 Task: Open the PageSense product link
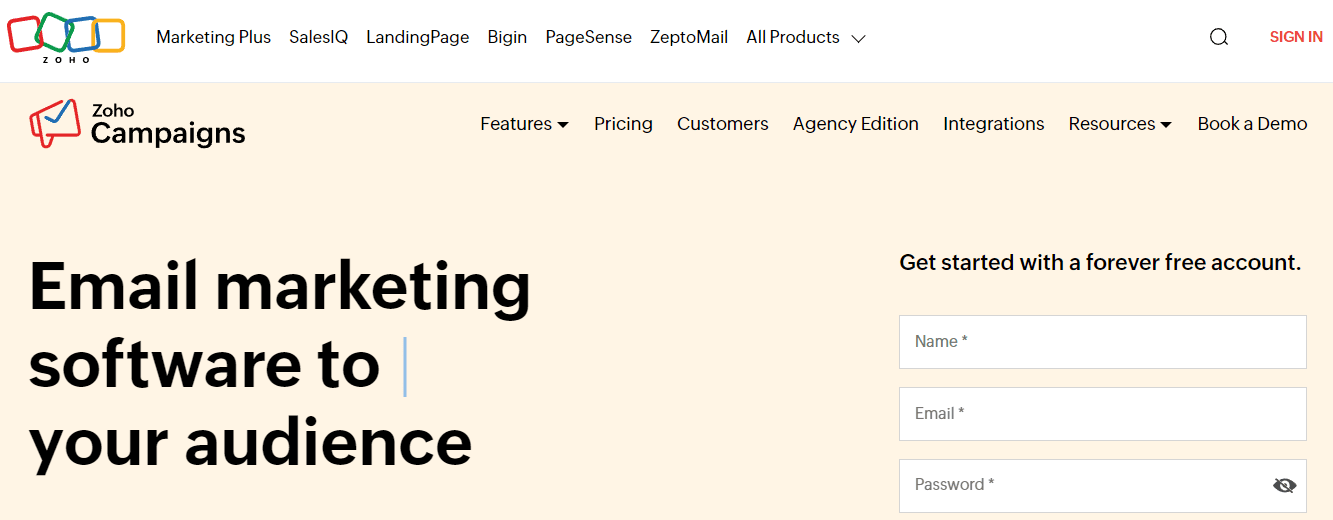point(588,37)
